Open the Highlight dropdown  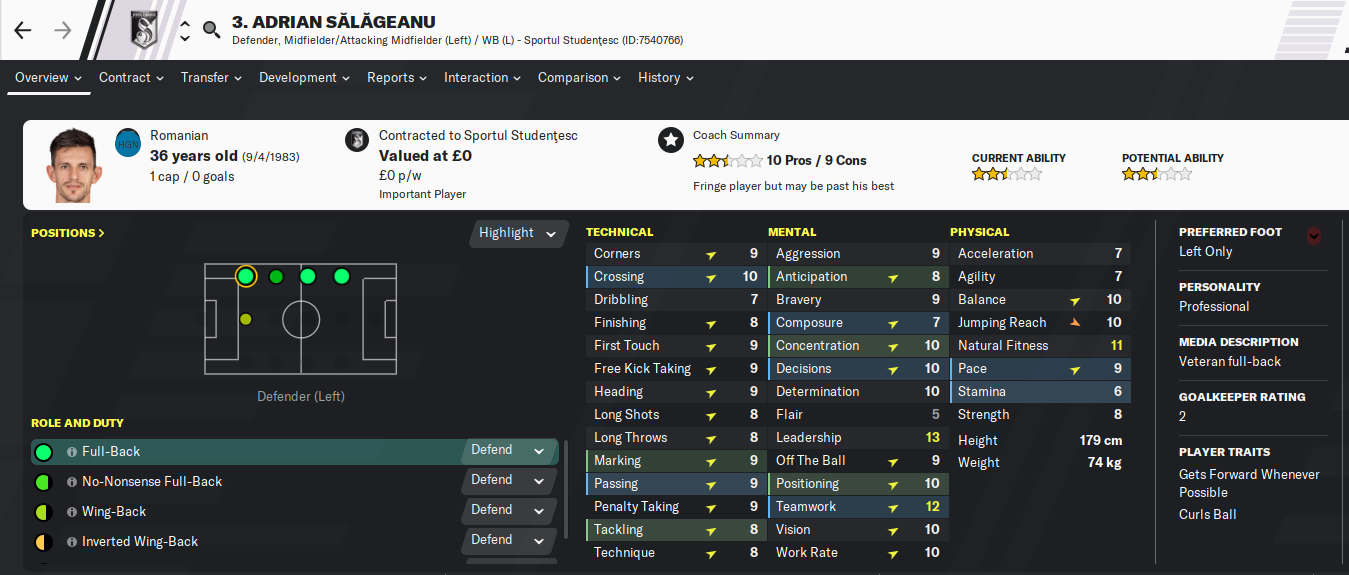point(518,233)
